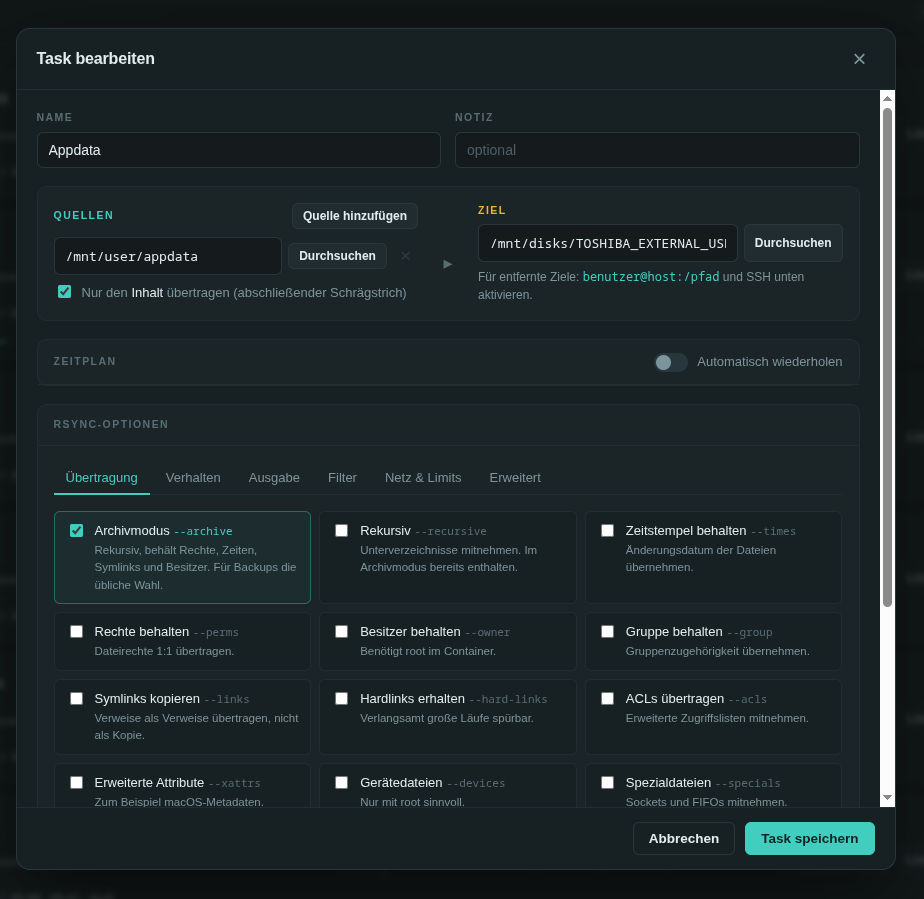Check Erweiterte Attribute --xattrs option
The width and height of the screenshot is (924, 899).
click(x=77, y=782)
